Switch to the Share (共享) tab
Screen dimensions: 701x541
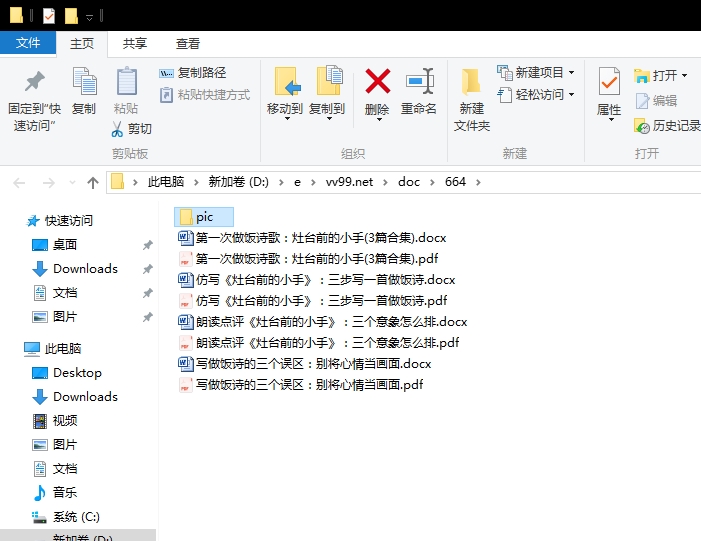click(x=135, y=43)
